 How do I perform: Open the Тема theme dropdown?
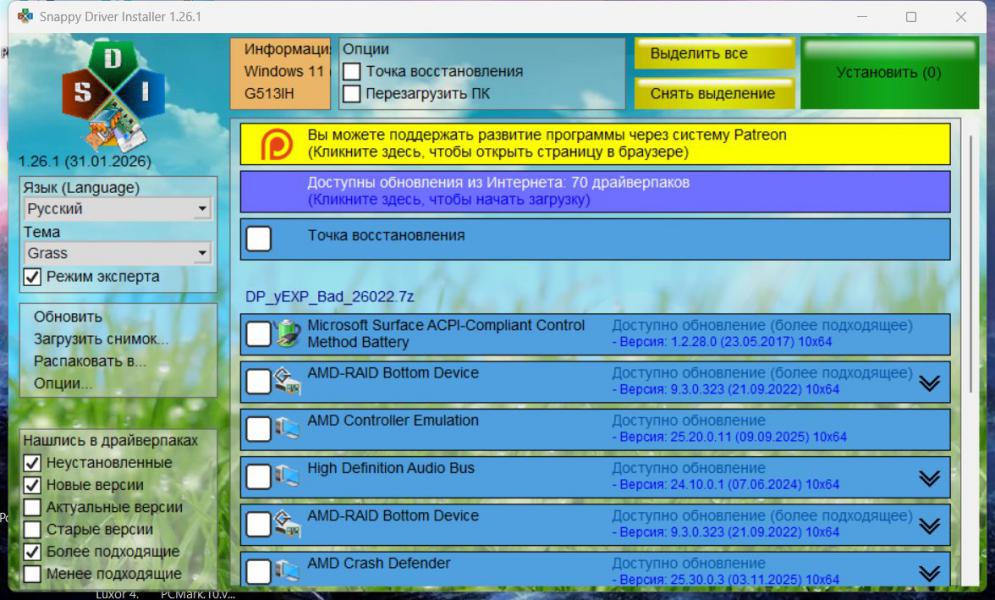point(118,253)
